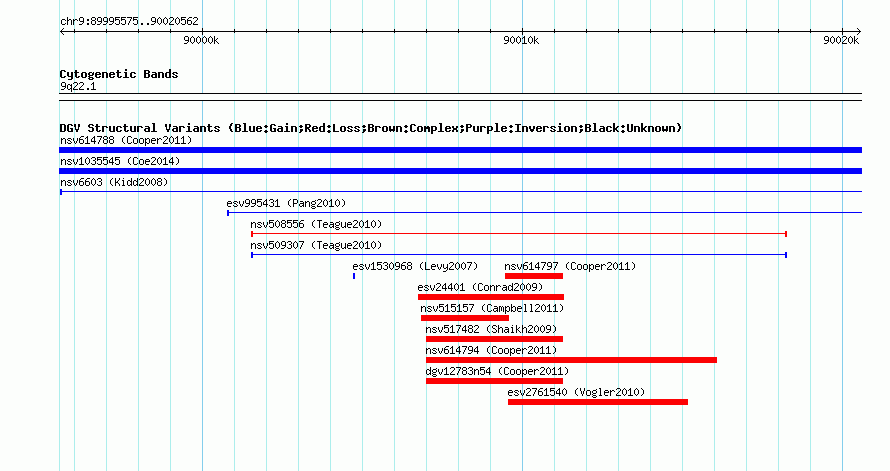
Task: Open the esv1530968 (Levy2007) label
Action: pyautogui.click(x=415, y=266)
